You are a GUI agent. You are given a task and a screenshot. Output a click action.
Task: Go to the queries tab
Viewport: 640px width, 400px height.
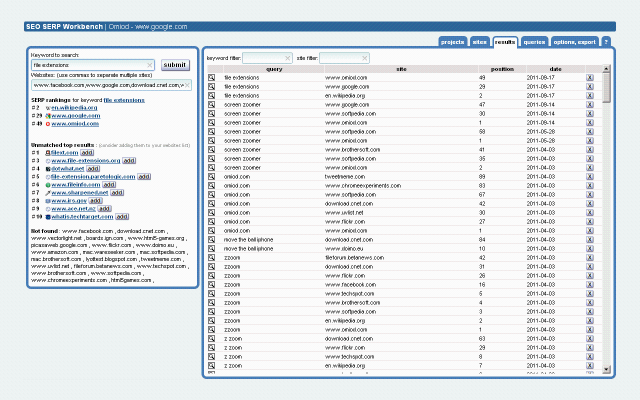[x=534, y=42]
